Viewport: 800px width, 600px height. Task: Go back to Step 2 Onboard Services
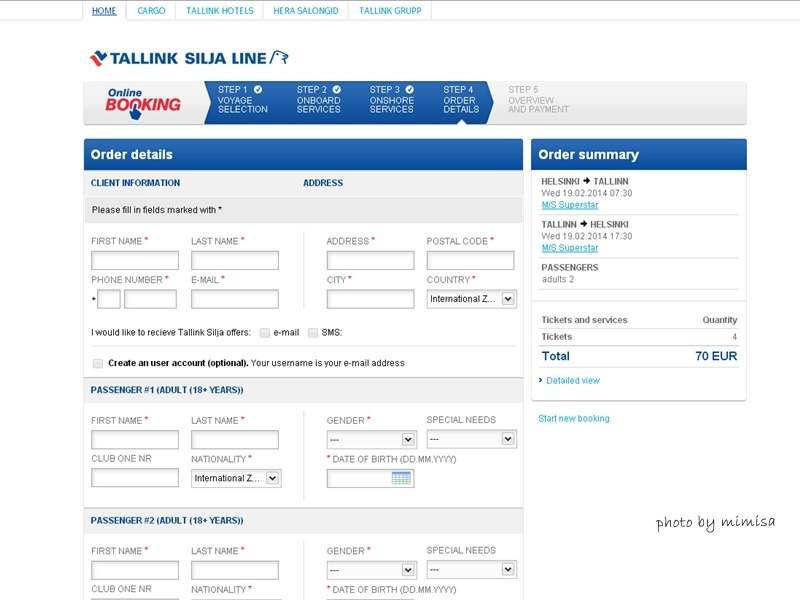click(x=318, y=99)
